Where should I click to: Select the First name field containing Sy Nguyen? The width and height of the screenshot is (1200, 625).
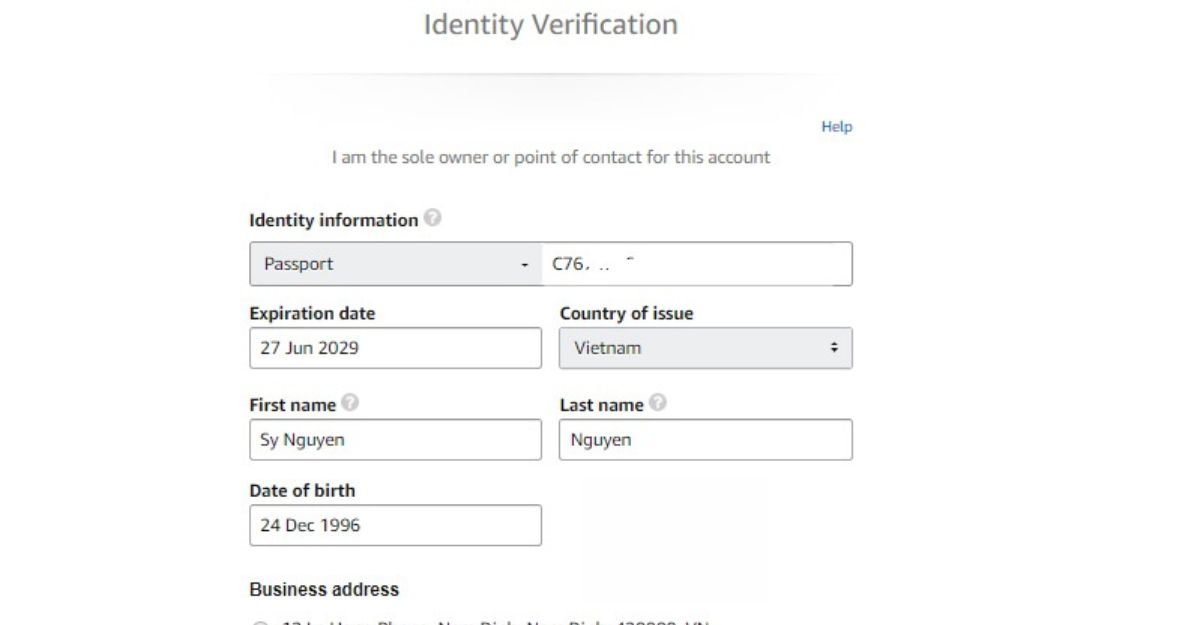[x=395, y=440]
